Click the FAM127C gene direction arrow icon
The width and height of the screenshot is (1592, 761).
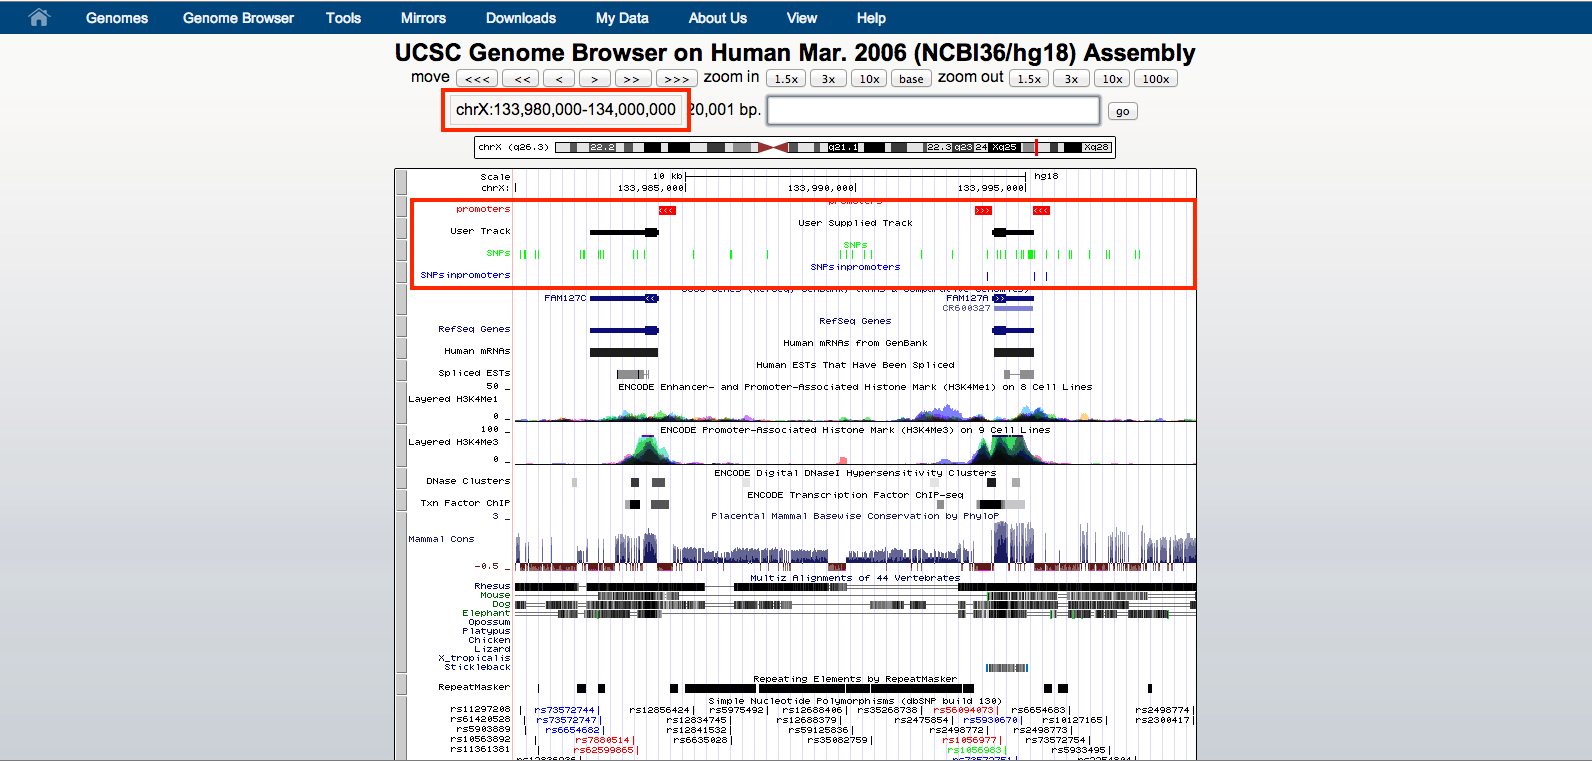[x=652, y=298]
